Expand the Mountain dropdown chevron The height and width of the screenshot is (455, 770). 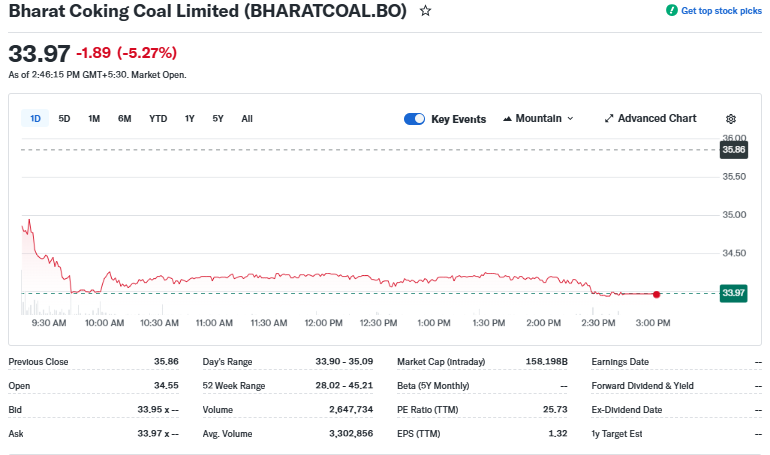click(x=570, y=119)
